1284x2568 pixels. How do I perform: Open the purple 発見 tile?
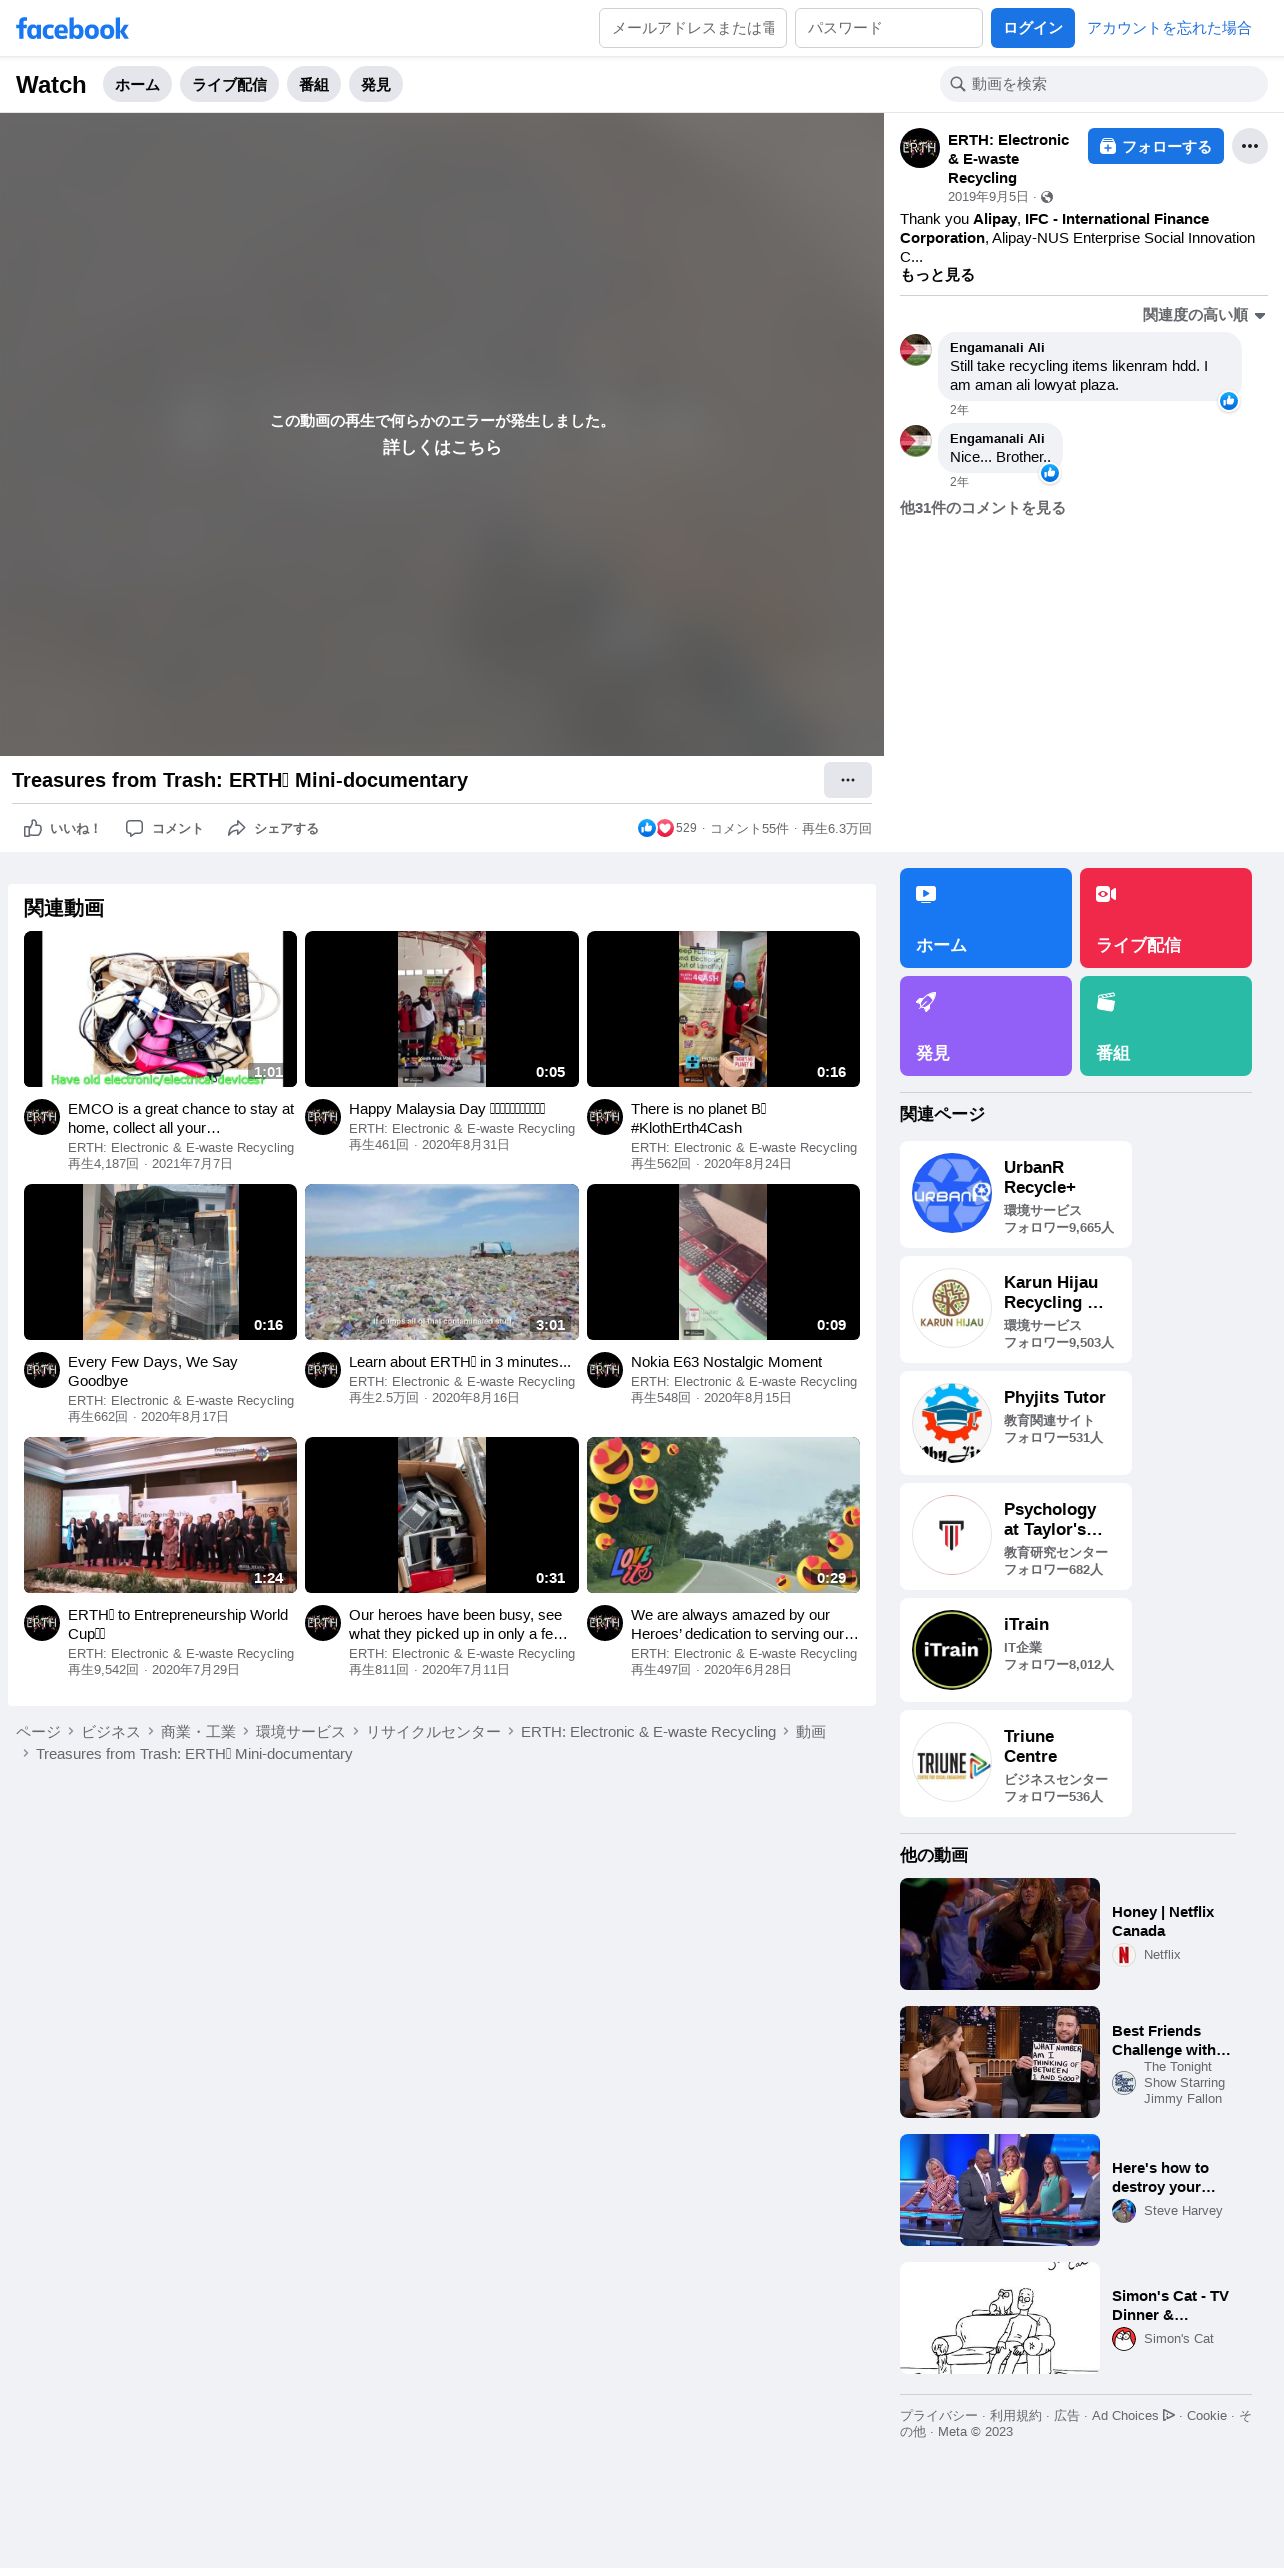(985, 1026)
